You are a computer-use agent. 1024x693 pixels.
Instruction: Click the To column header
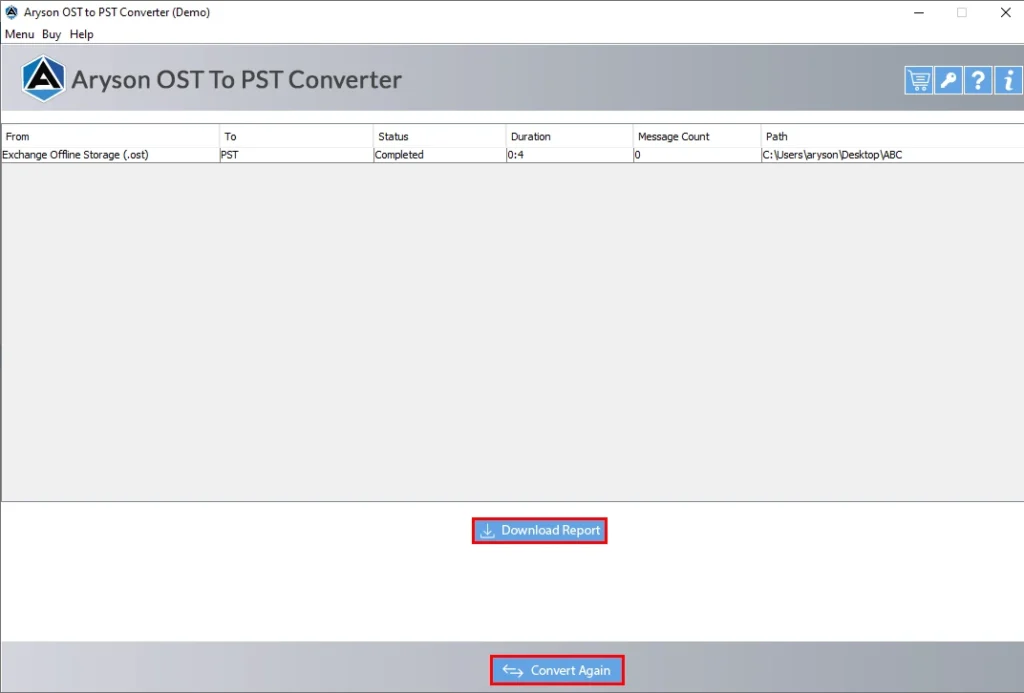click(297, 137)
